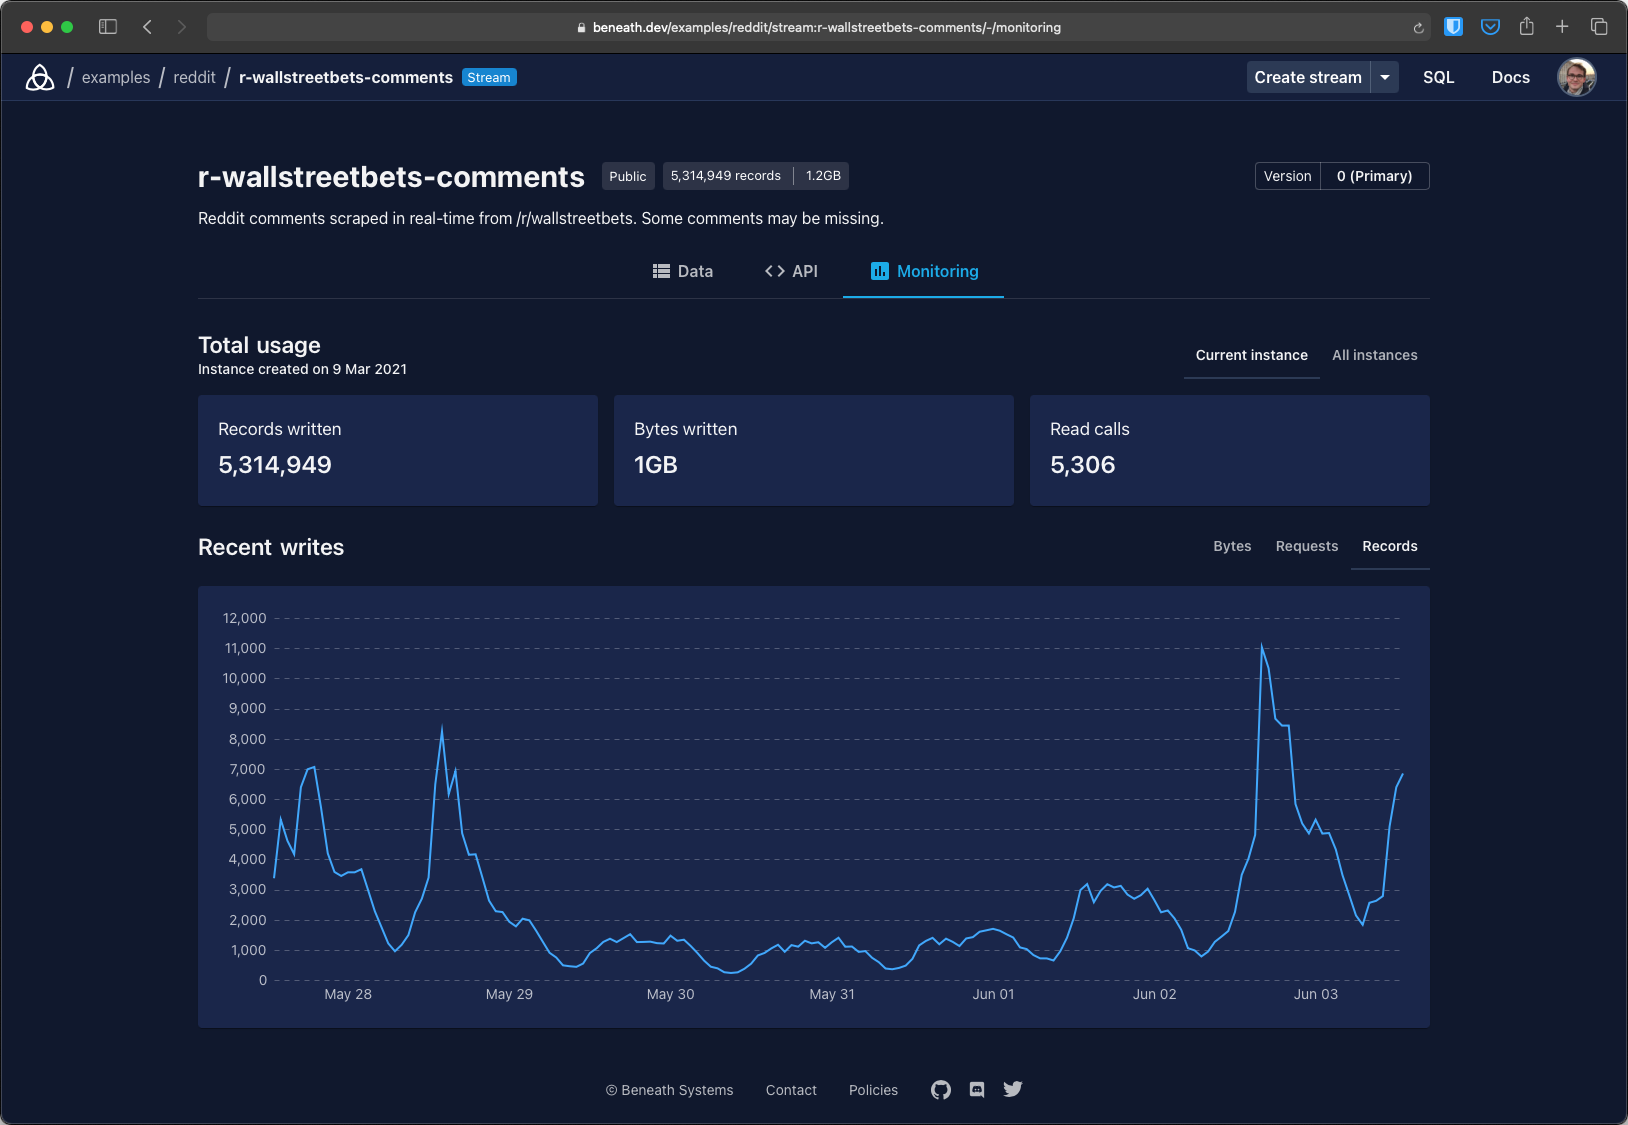Switch to the Data tab
This screenshot has width=1628, height=1125.
click(683, 271)
